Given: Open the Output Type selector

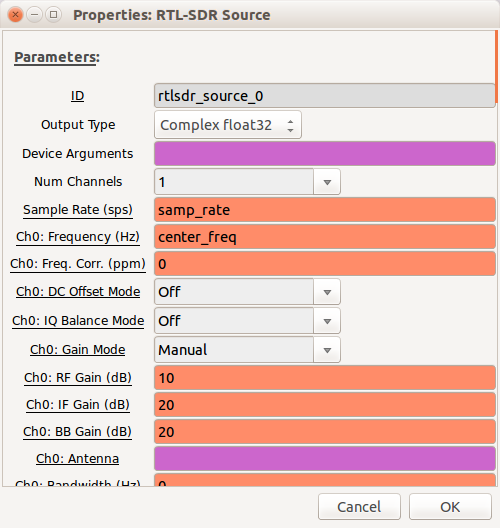Looking at the screenshot, I should 228,125.
